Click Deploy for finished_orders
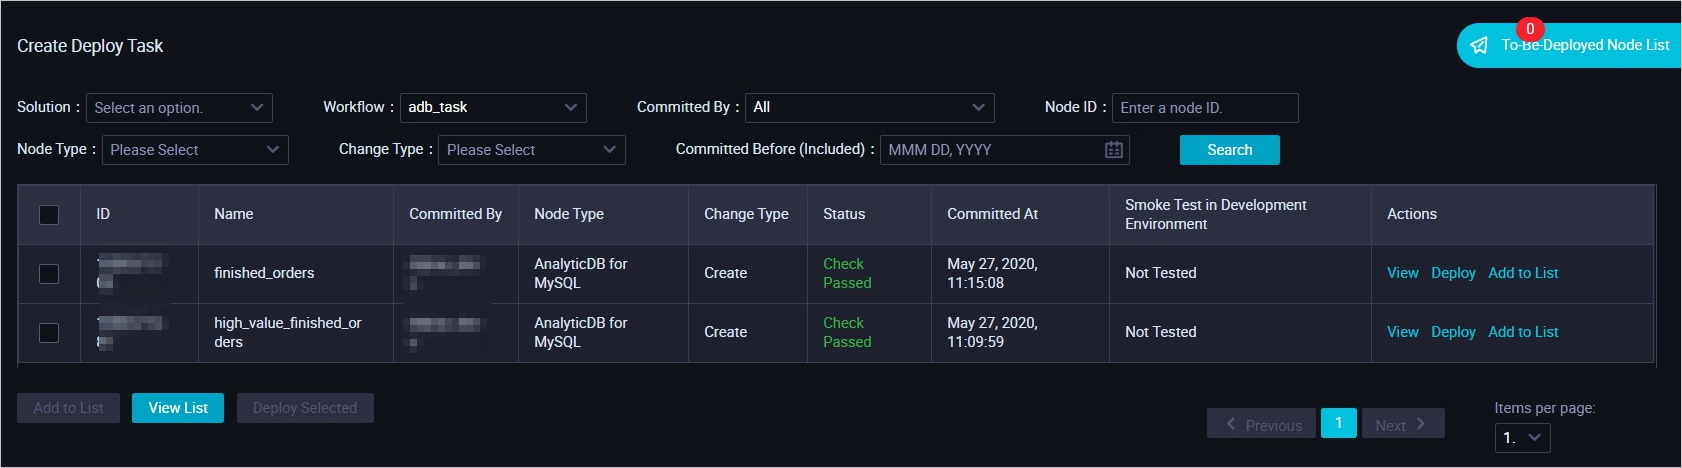This screenshot has width=1682, height=468. click(x=1453, y=273)
